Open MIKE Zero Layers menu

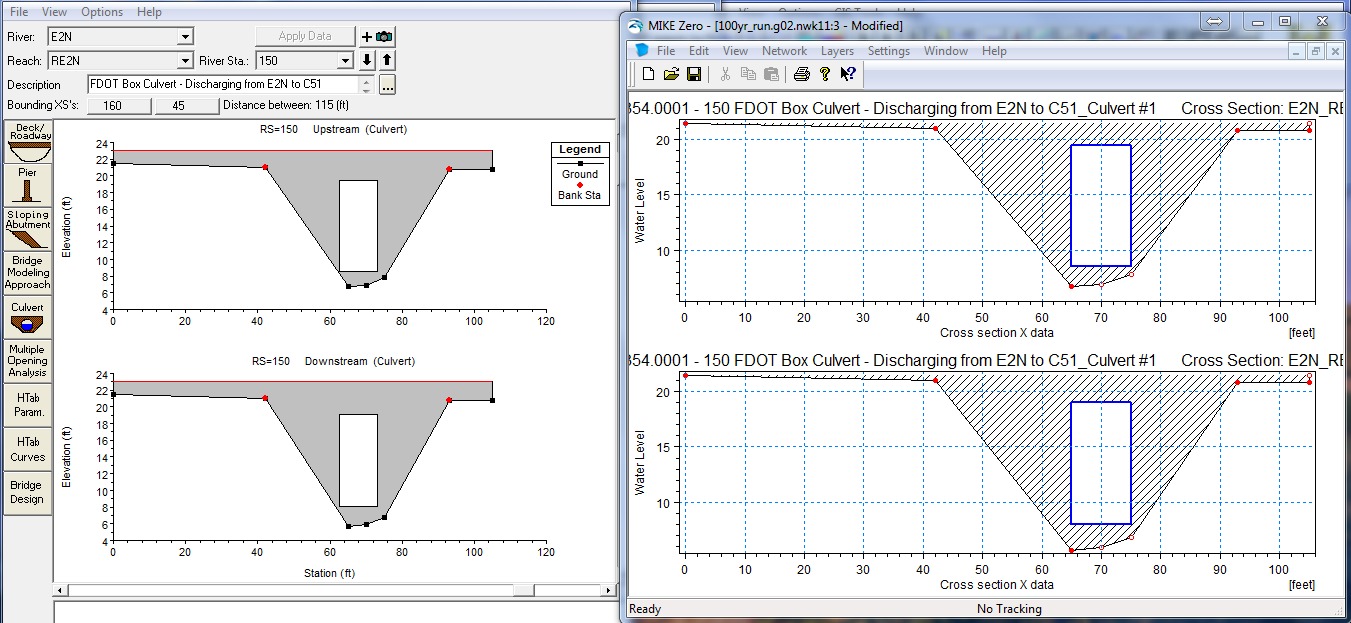(837, 51)
